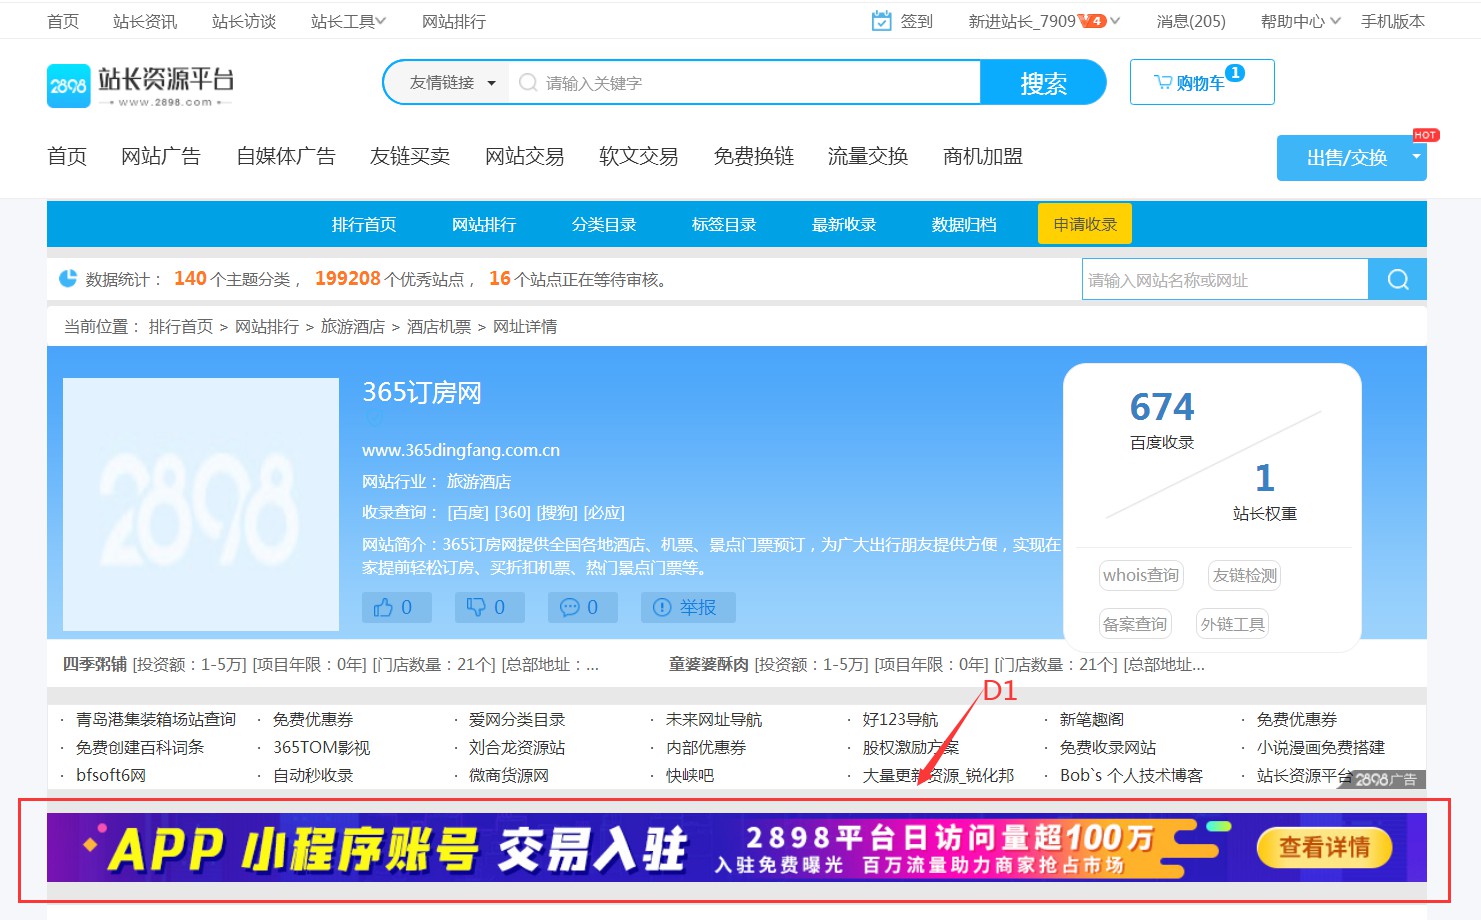This screenshot has height=920, width=1481.
Task: Focus the 请输入网站名称或网址 field
Action: click(1225, 280)
